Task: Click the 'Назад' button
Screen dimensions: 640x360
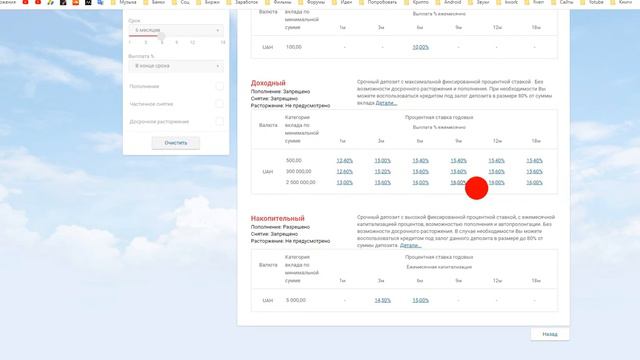Action: [x=550, y=334]
